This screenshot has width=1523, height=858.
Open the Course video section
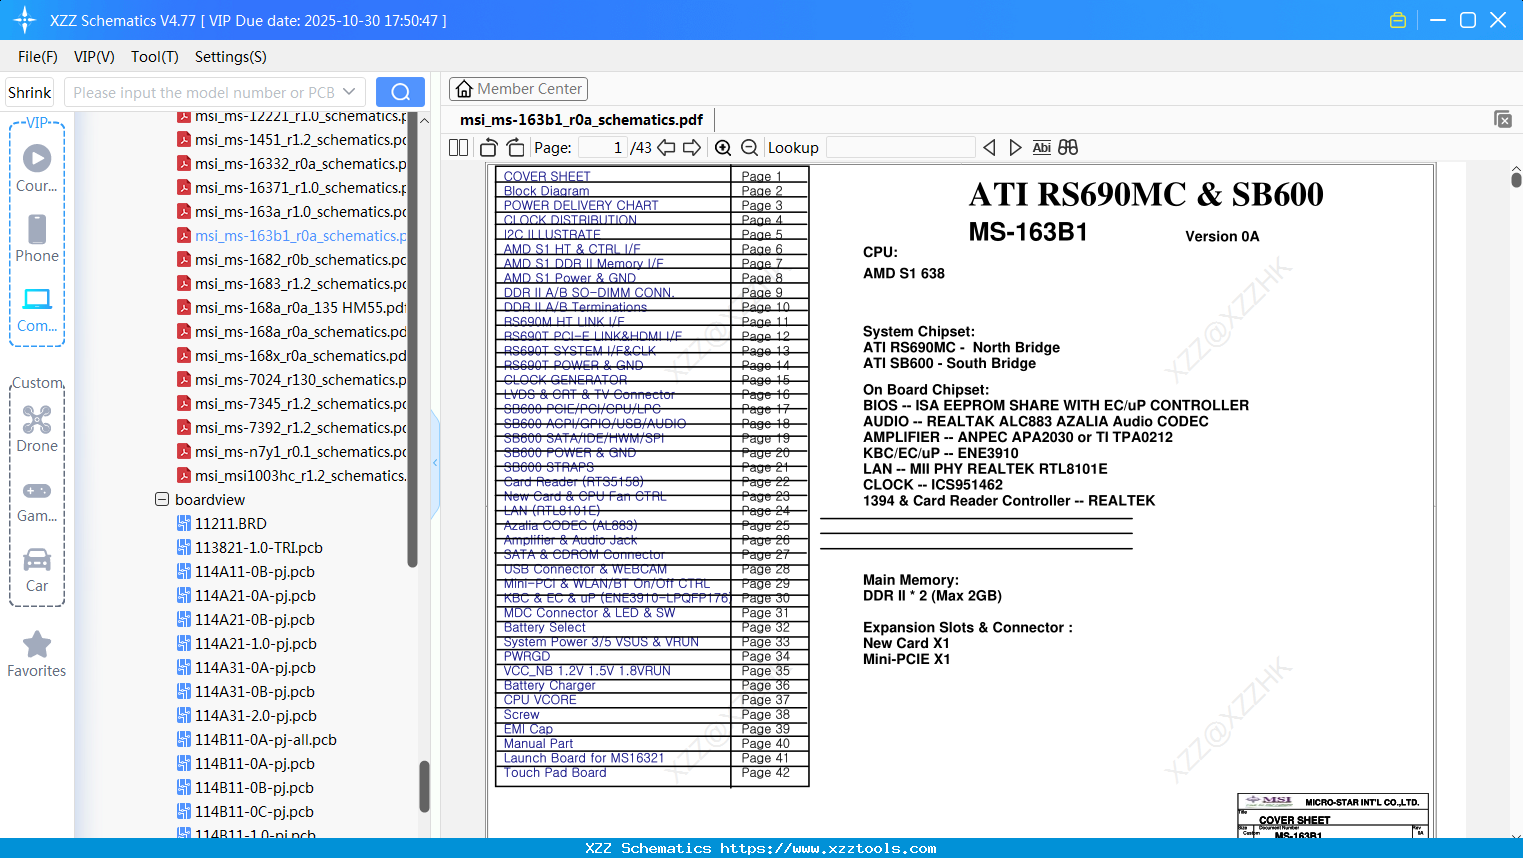[37, 168]
